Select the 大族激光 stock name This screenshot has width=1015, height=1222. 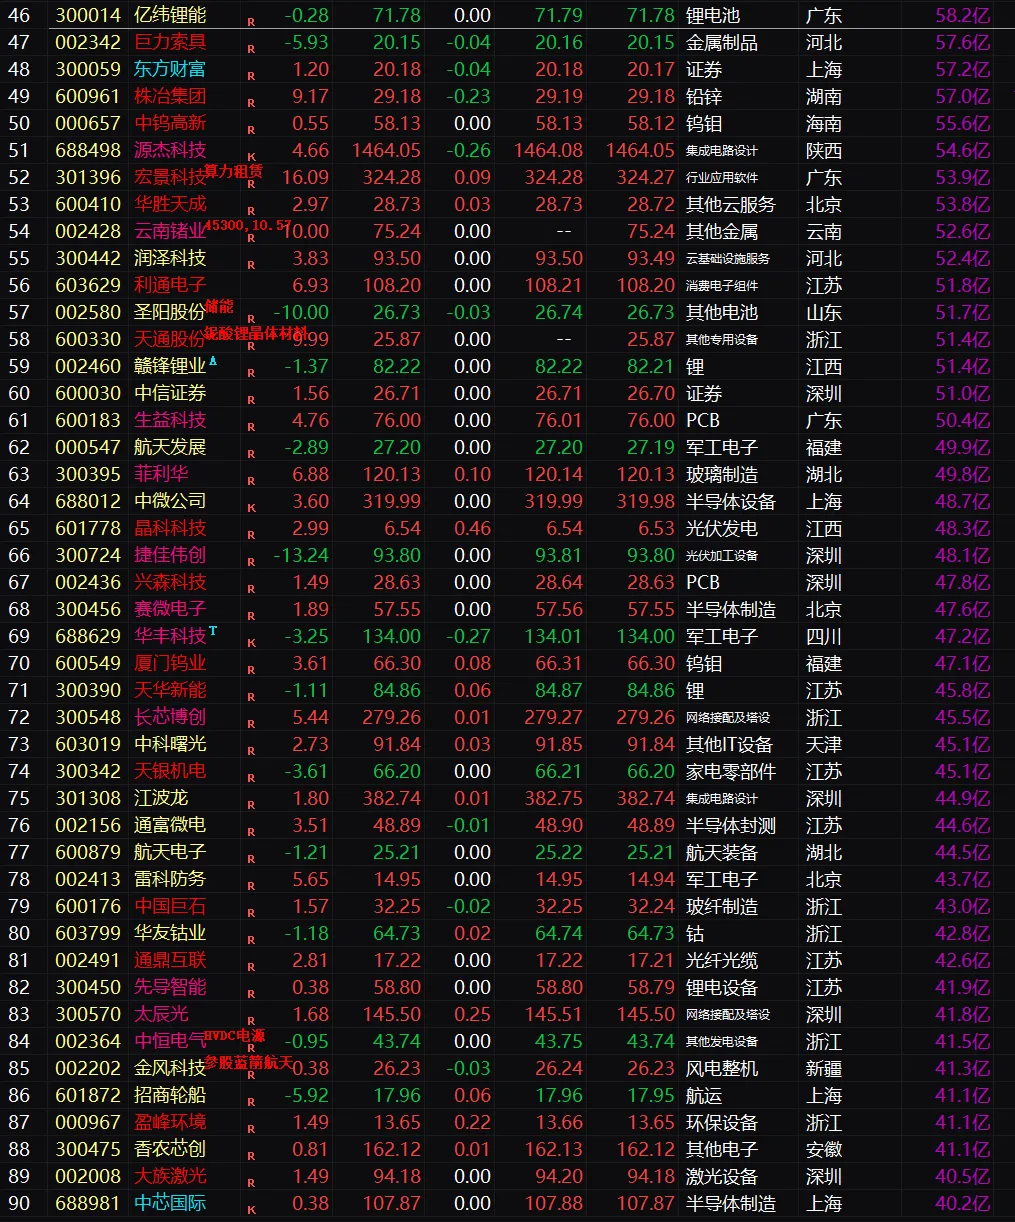(170, 1176)
